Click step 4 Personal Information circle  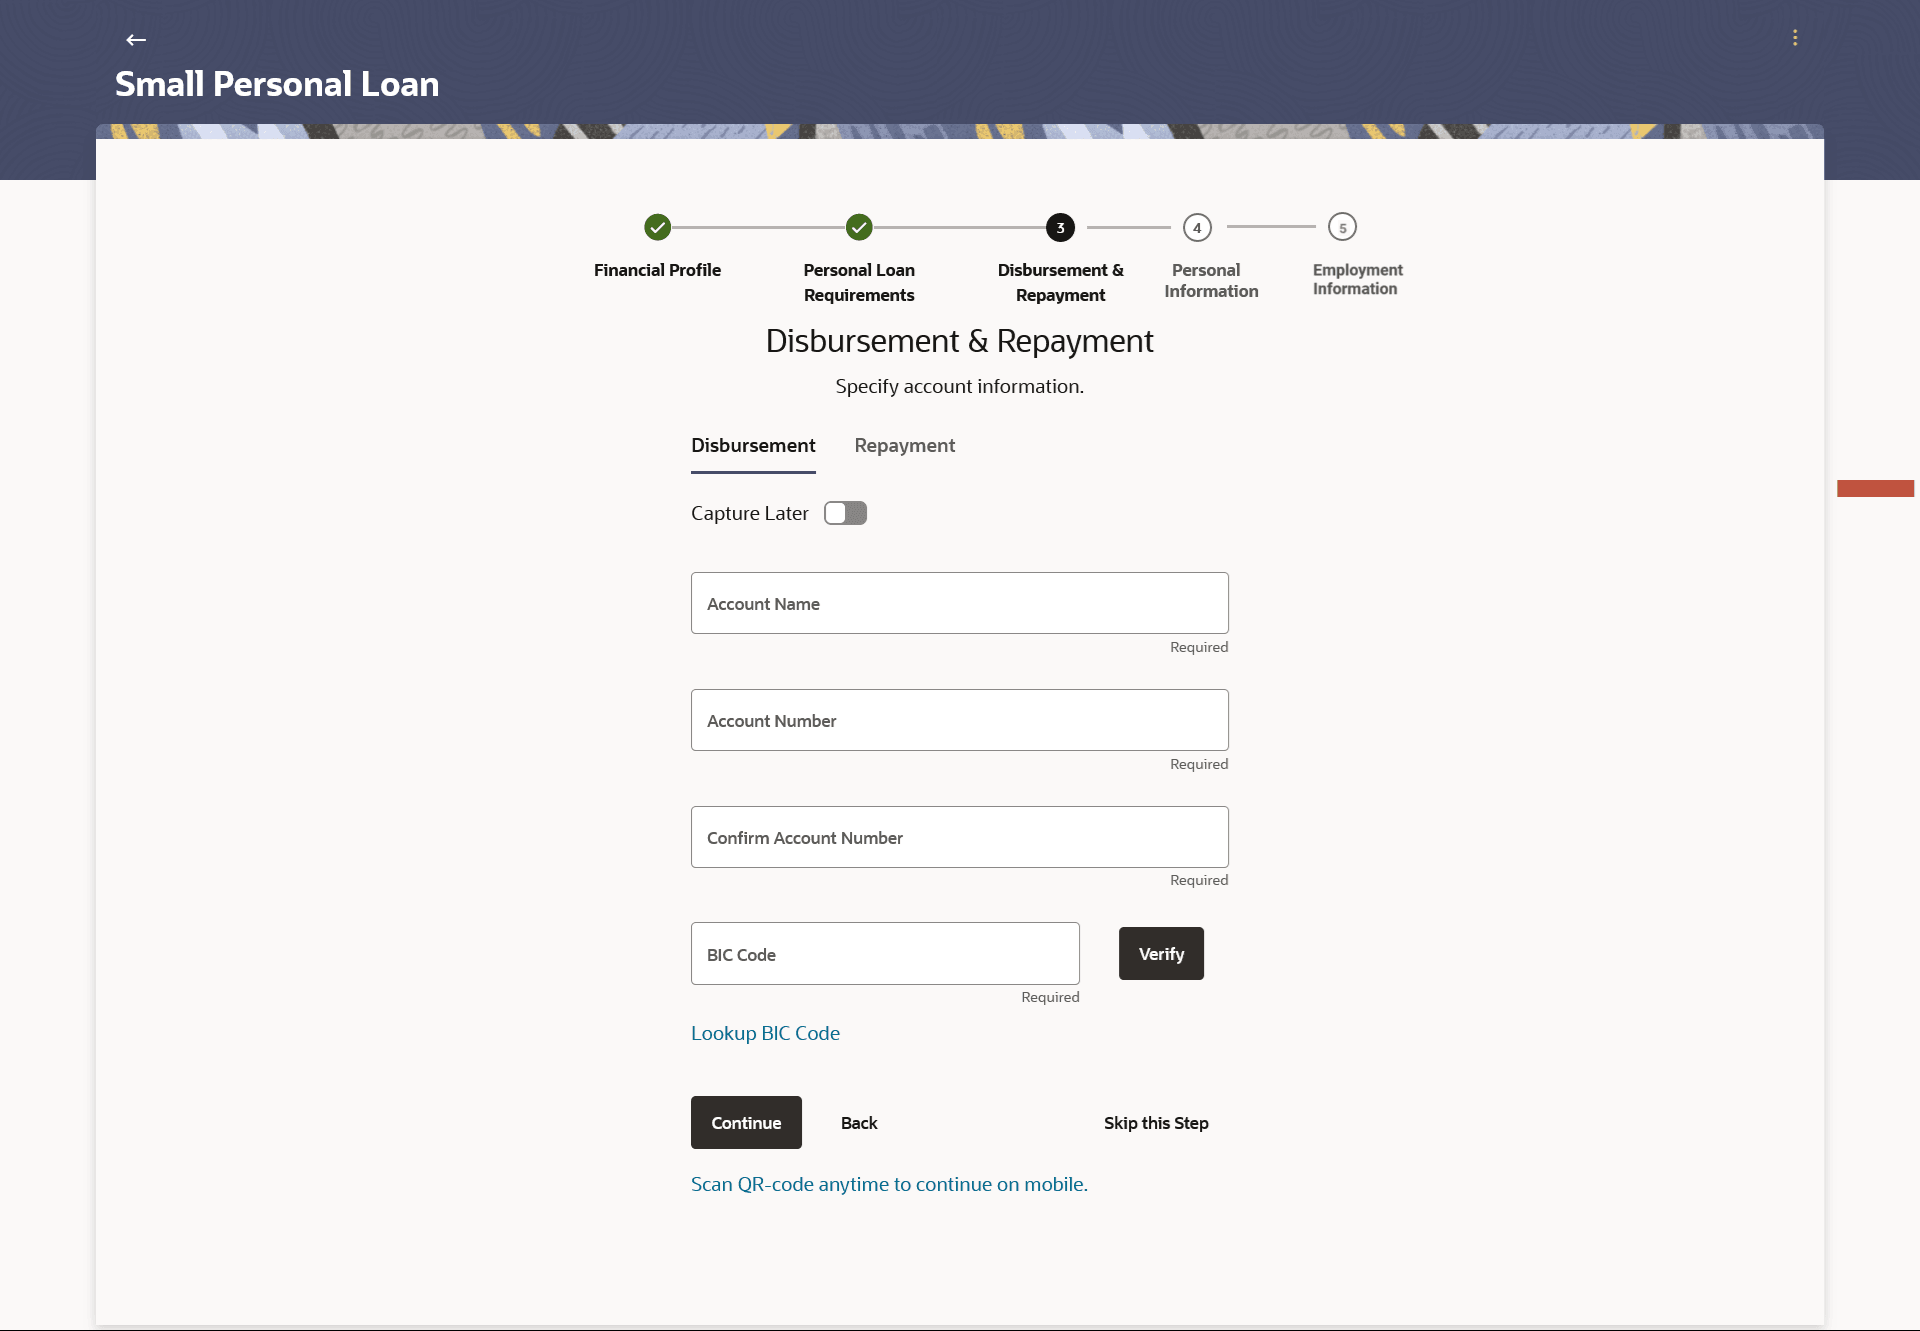click(x=1197, y=228)
